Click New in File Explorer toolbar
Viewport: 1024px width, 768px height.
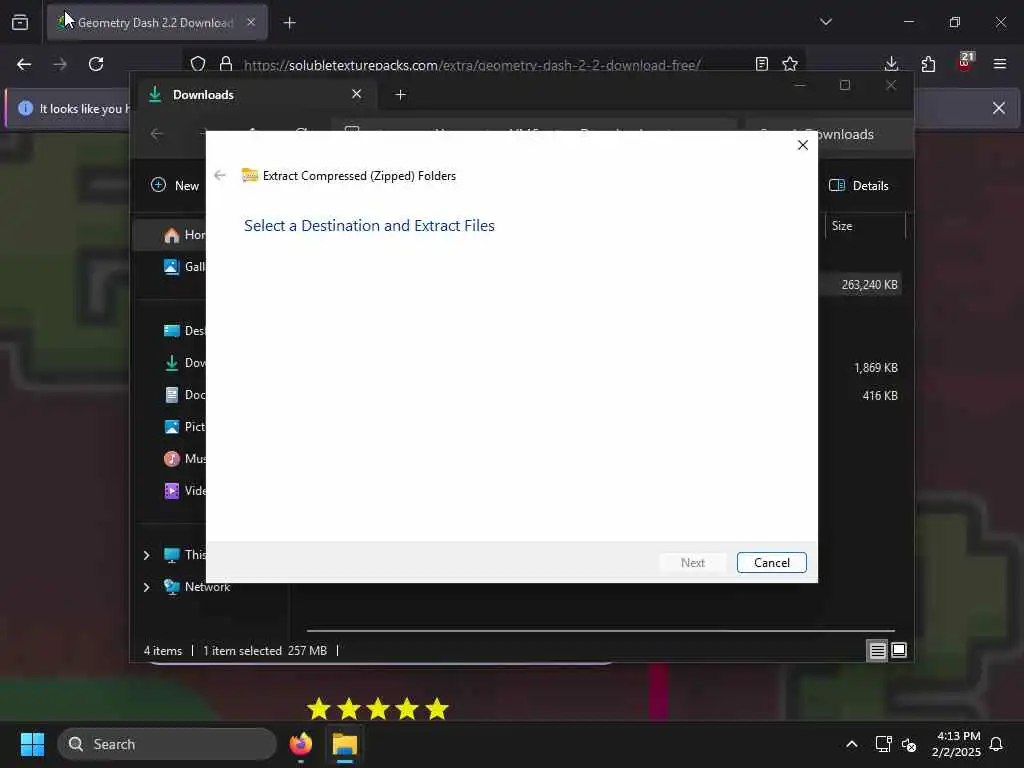click(174, 185)
